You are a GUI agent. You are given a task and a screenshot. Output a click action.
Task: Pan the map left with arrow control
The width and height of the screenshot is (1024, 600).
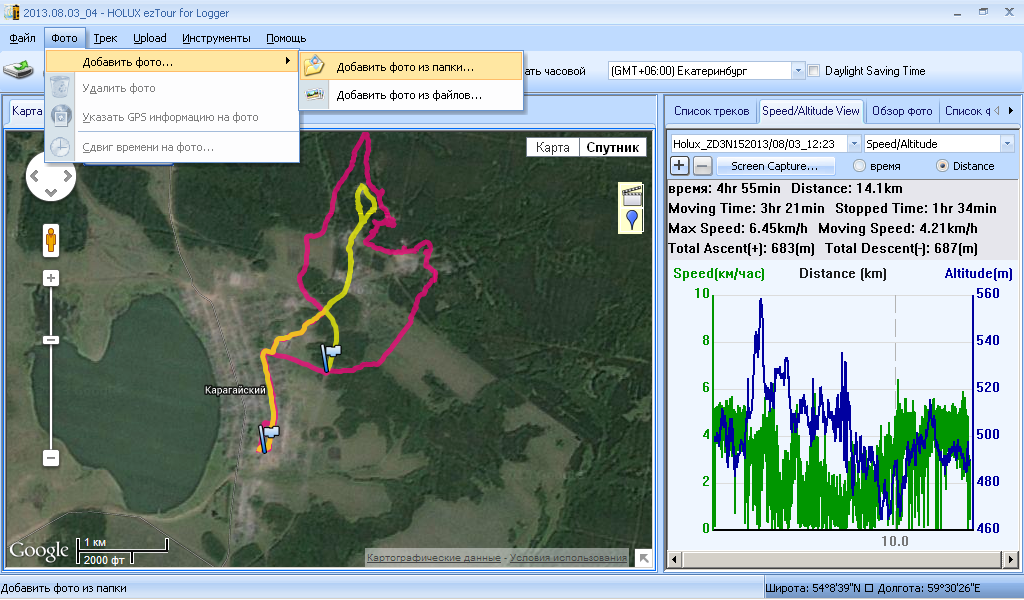(35, 176)
